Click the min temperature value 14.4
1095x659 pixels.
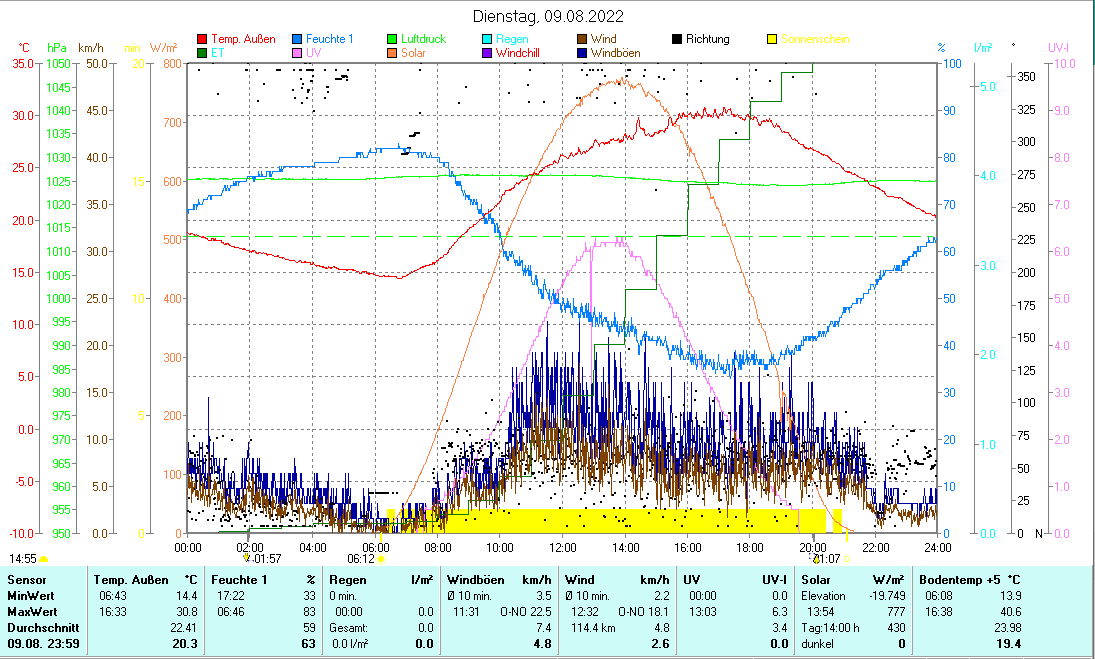tap(185, 596)
